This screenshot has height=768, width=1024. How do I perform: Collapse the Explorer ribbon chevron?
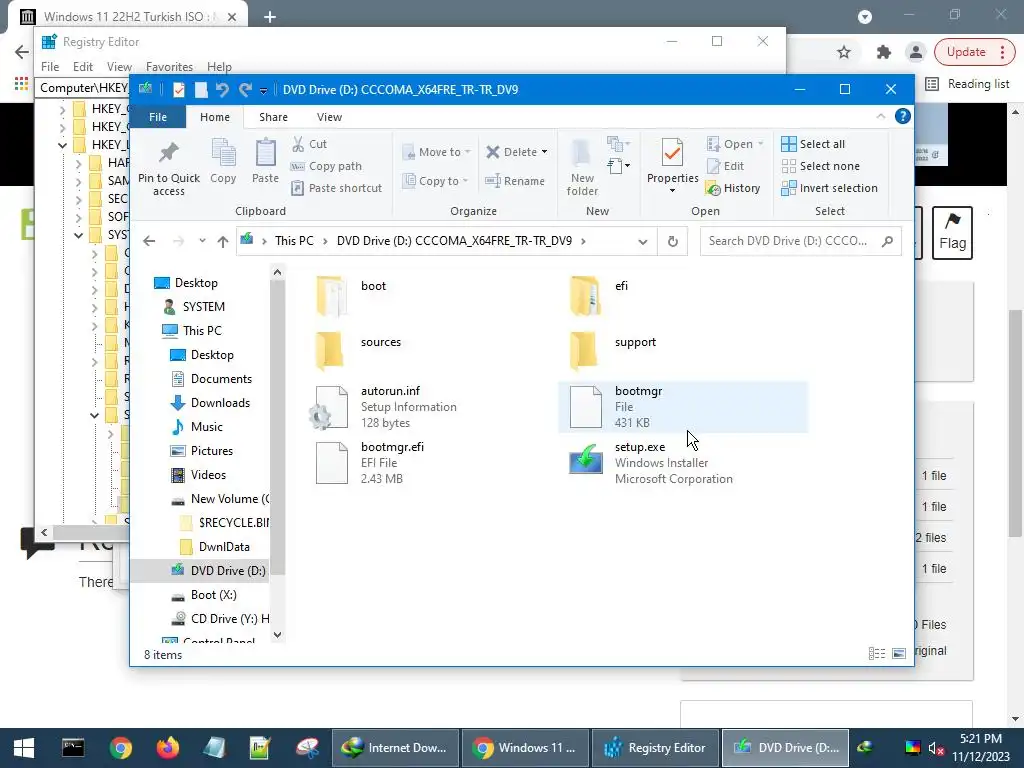pyautogui.click(x=880, y=116)
